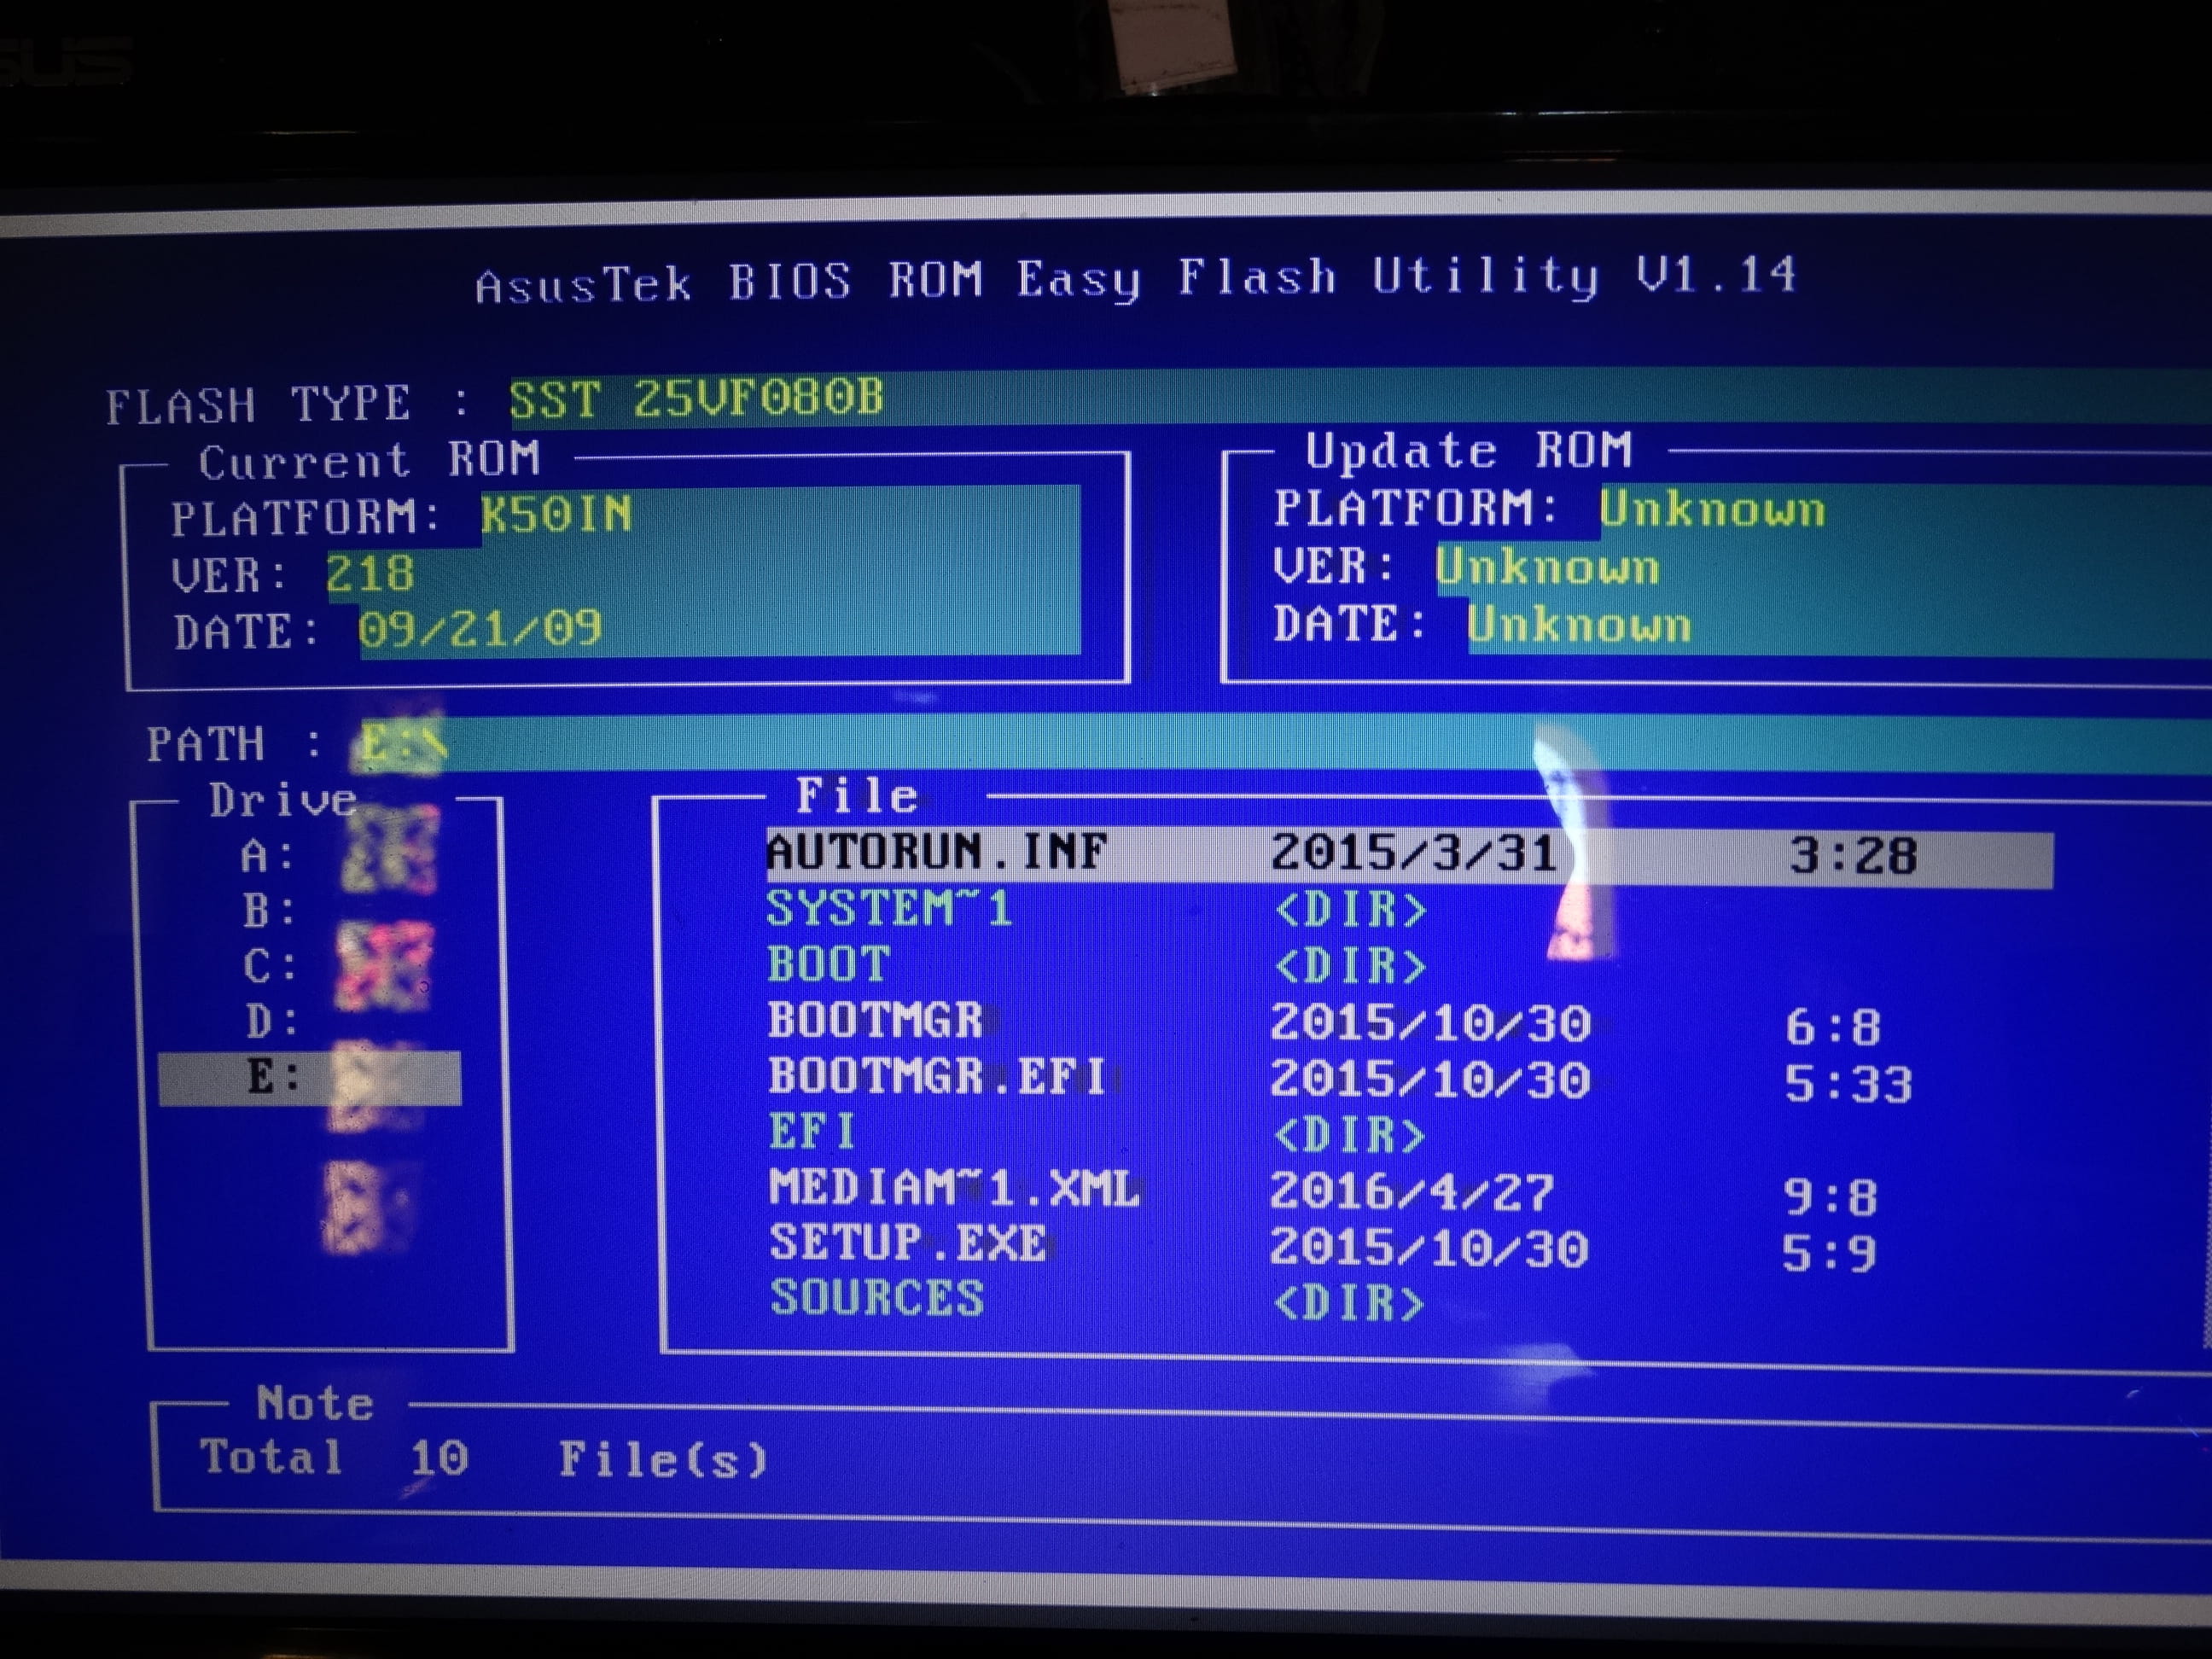Select drive A: in Drive list
The width and height of the screenshot is (2212, 1659).
(268, 857)
